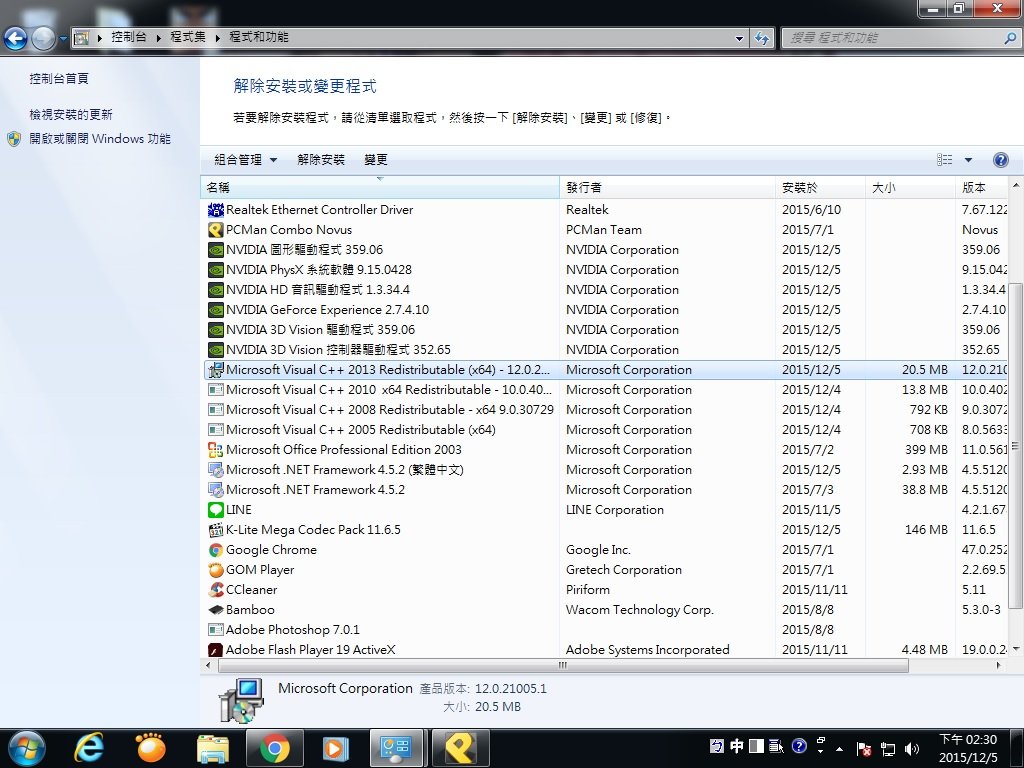The height and width of the screenshot is (768, 1024).
Task: Open GOM Player from taskbar
Action: click(150, 748)
